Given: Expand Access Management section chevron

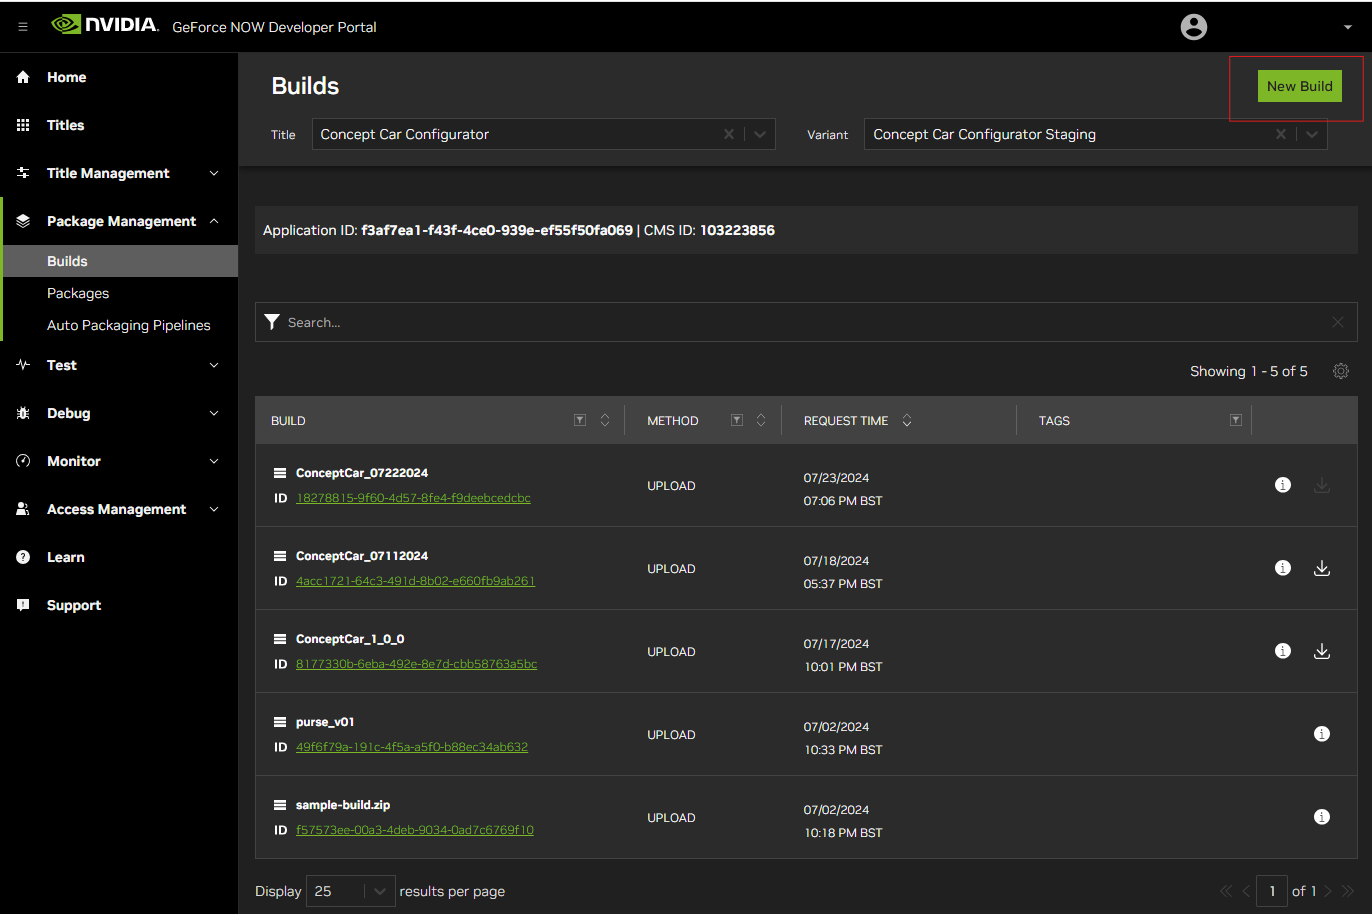Looking at the screenshot, I should 214,509.
